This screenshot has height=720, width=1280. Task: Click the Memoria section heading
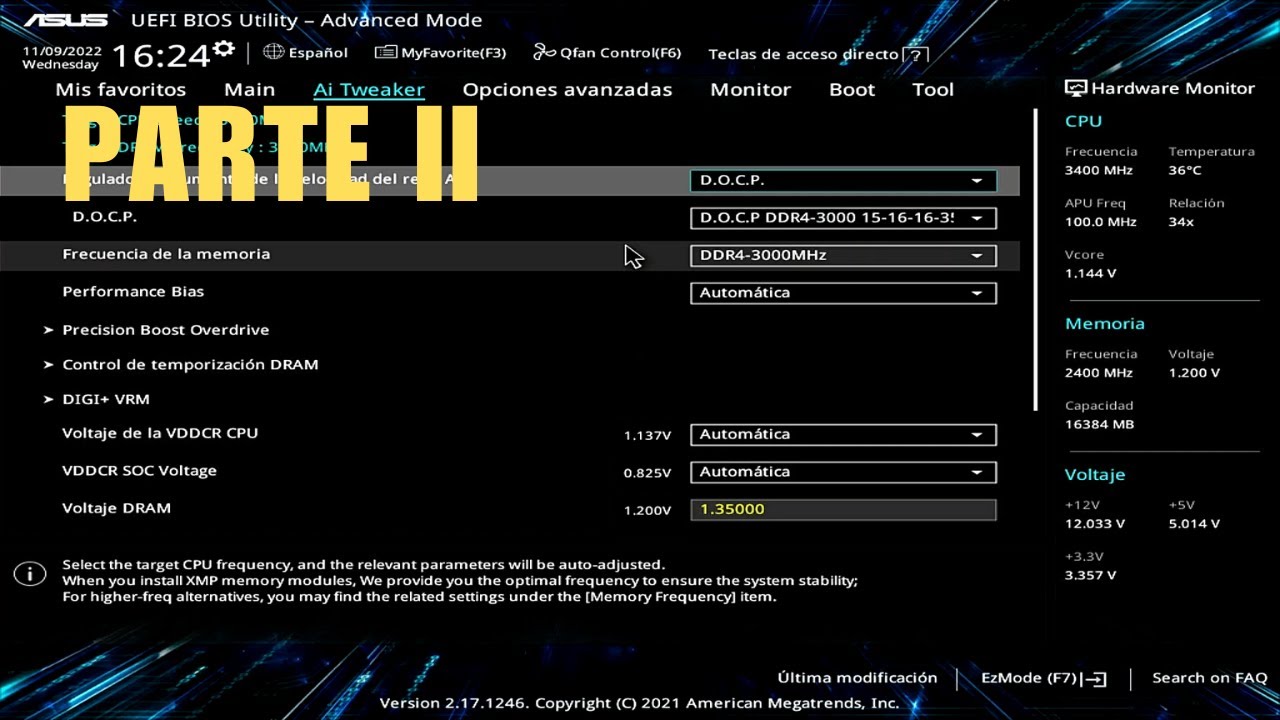click(1105, 324)
